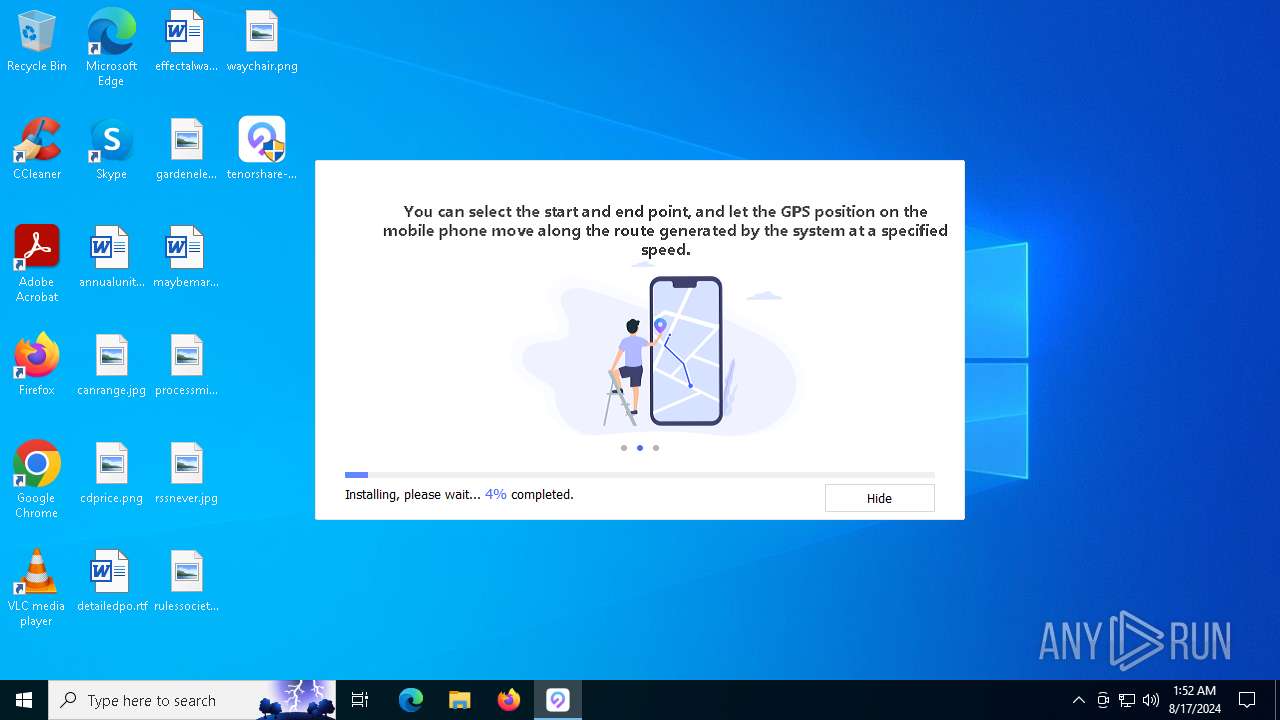Viewport: 1280px width, 720px height.
Task: Select the first slide indicator dot
Action: coord(624,448)
